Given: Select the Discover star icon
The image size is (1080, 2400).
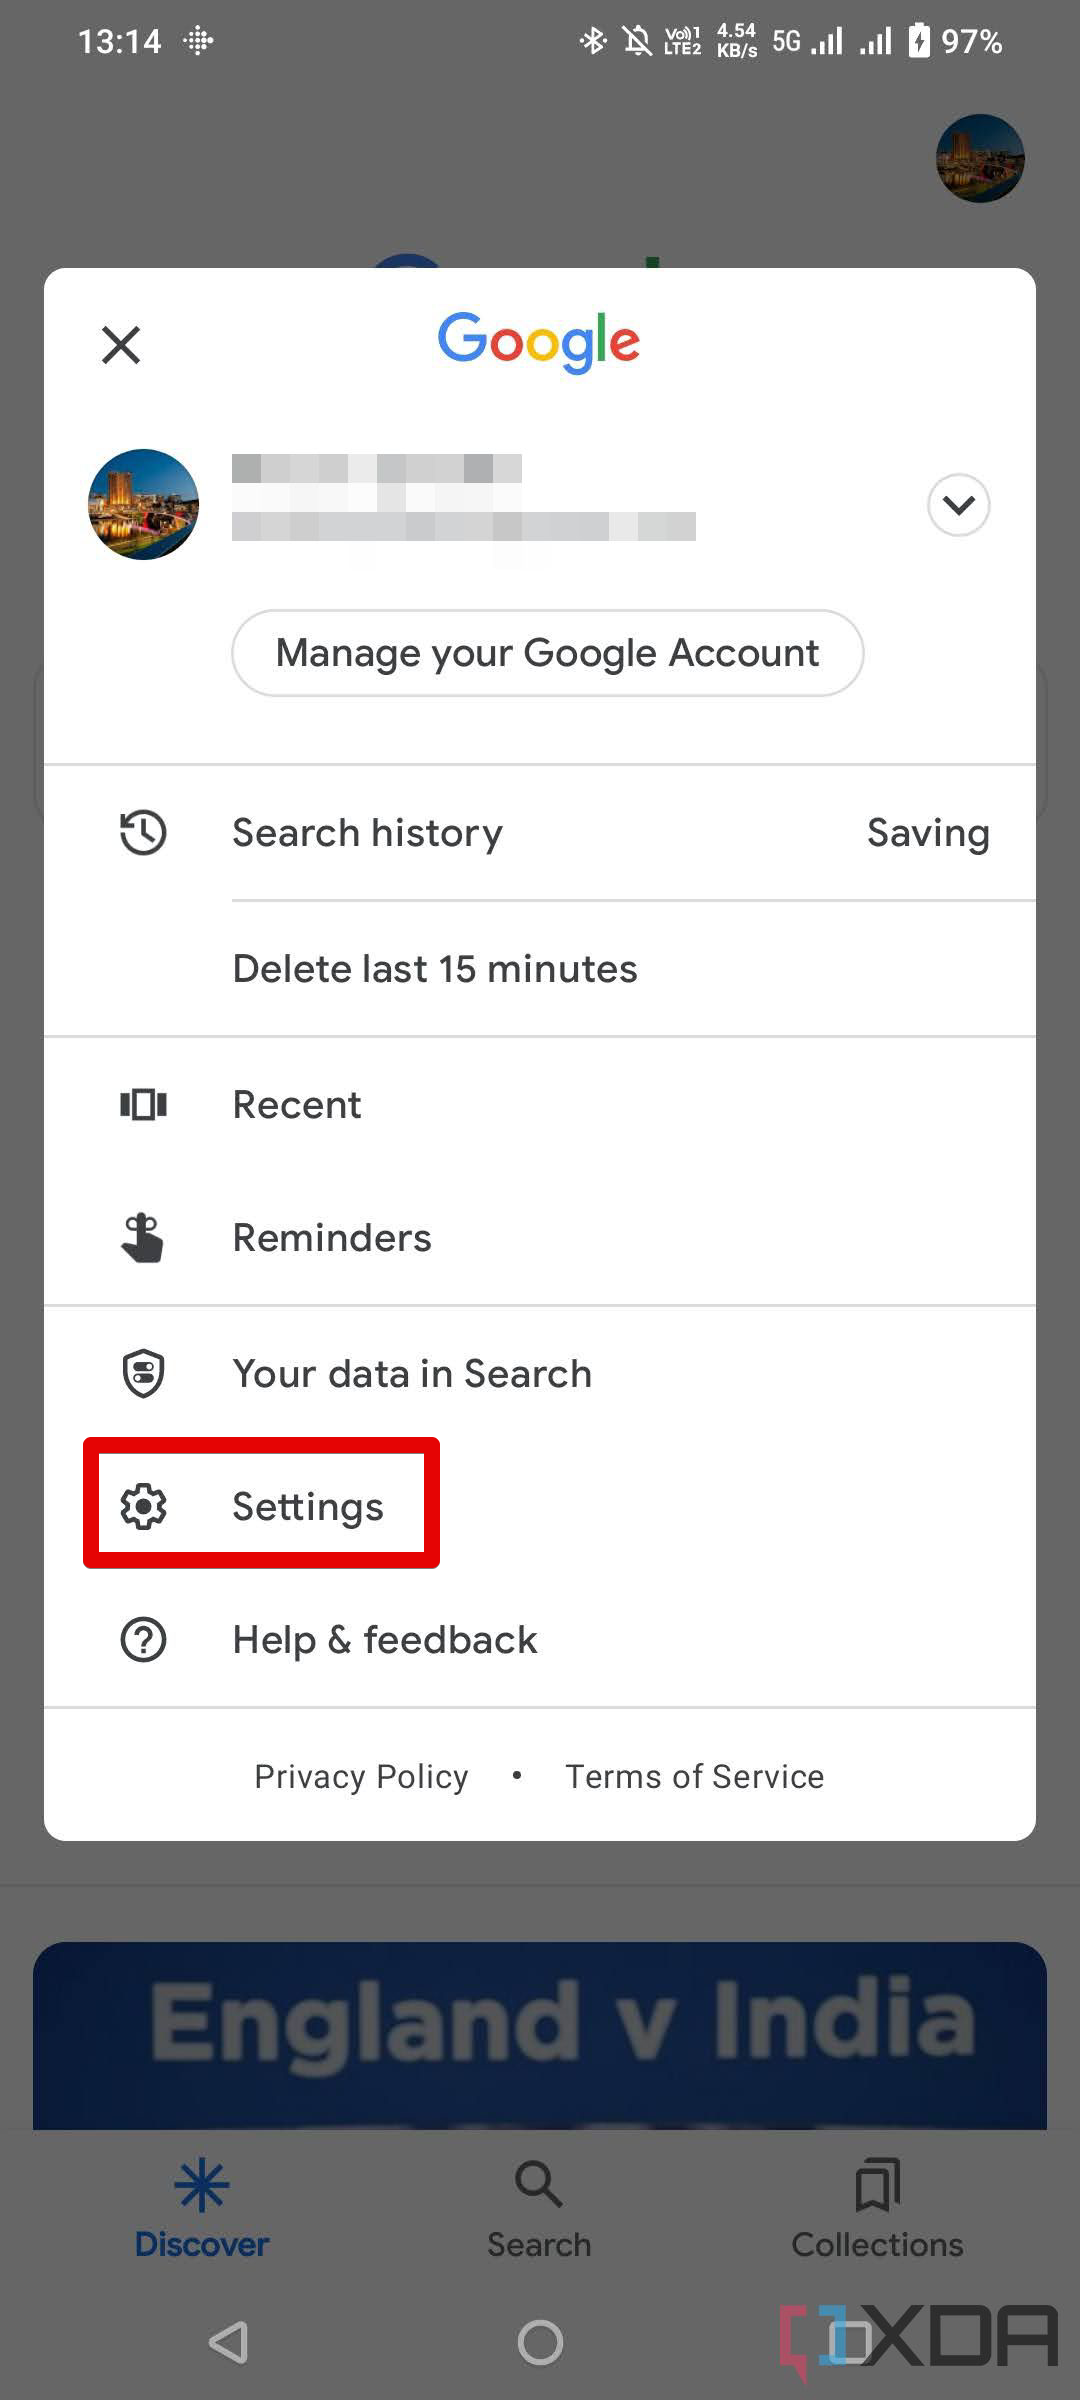Looking at the screenshot, I should pos(202,2186).
